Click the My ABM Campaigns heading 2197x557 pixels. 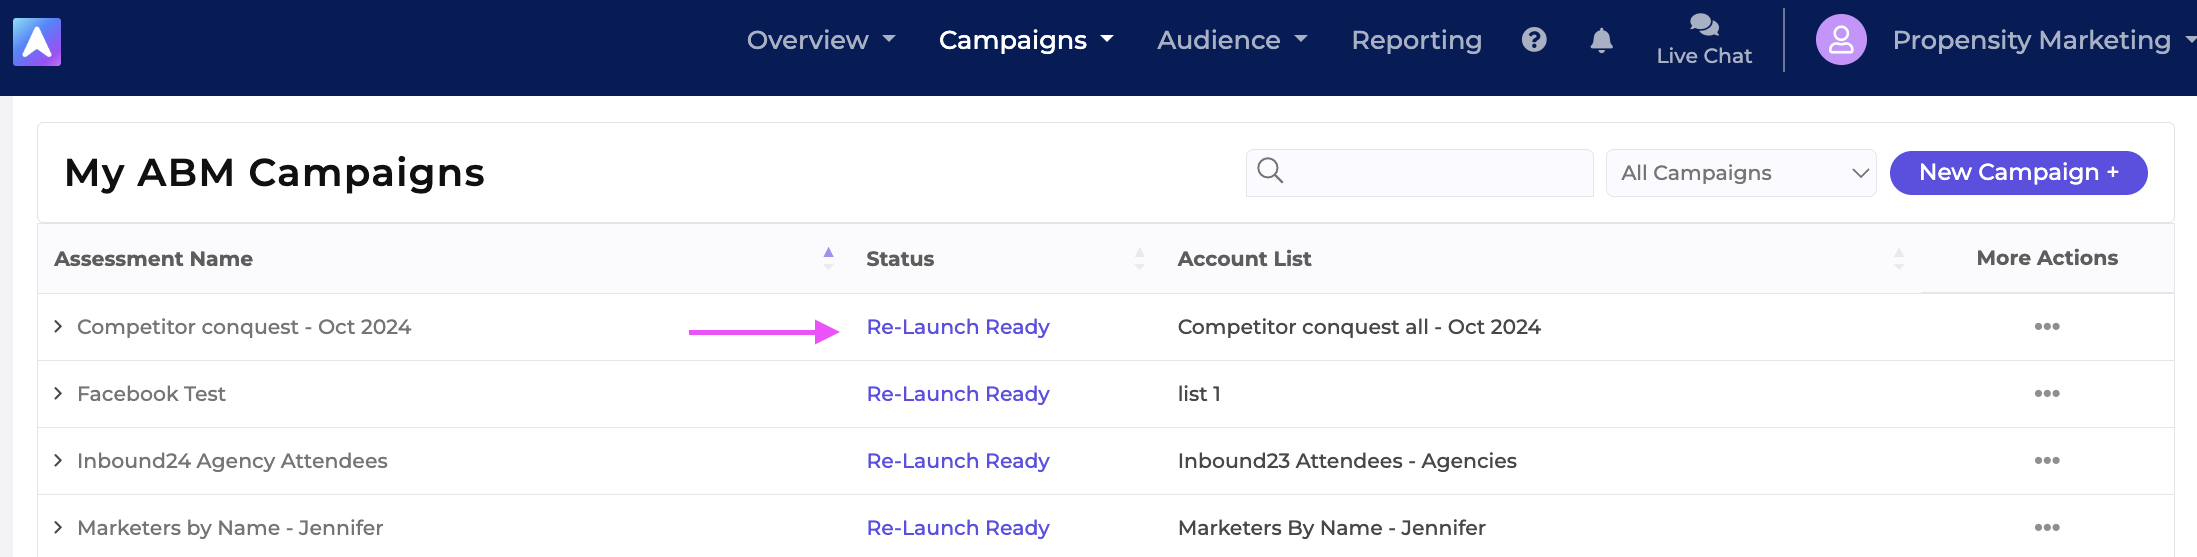coord(274,173)
